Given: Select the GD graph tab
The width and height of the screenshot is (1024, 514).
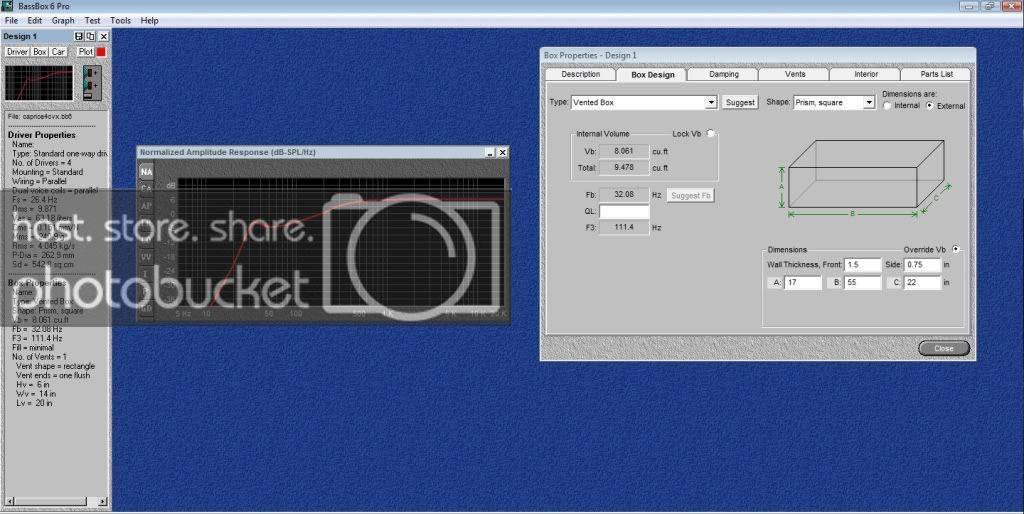Looking at the screenshot, I should tap(146, 308).
